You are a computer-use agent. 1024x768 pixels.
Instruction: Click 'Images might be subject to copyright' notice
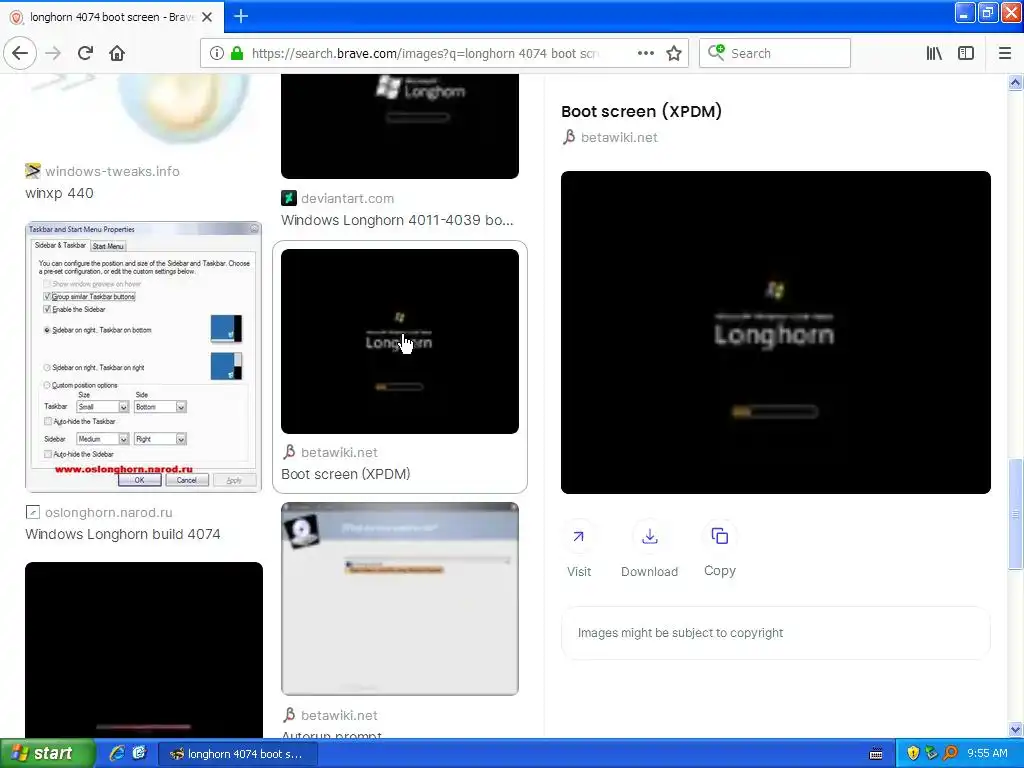(680, 633)
